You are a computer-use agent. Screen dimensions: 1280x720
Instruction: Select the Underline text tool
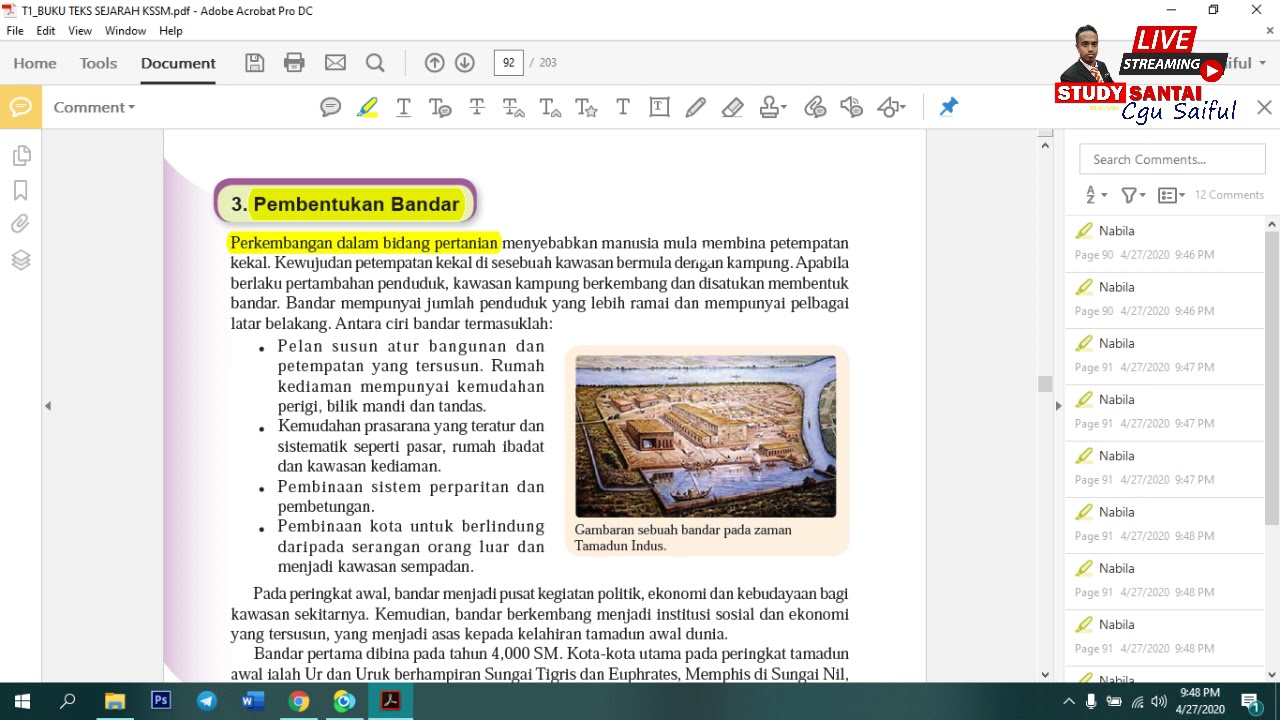pos(404,107)
